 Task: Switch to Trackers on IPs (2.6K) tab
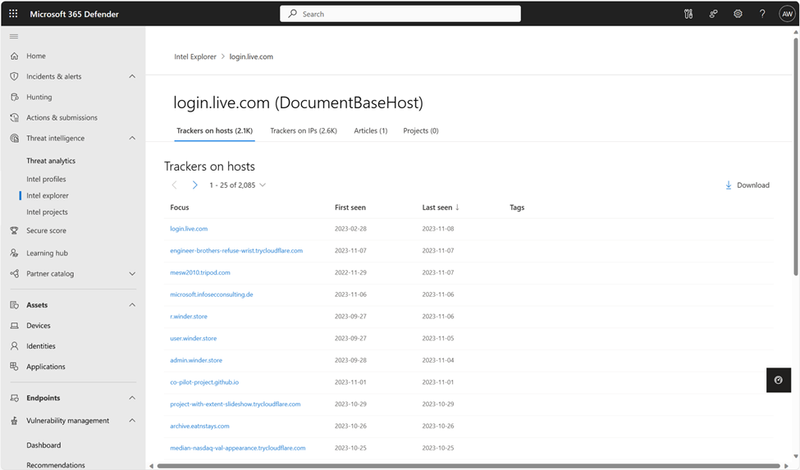(304, 131)
